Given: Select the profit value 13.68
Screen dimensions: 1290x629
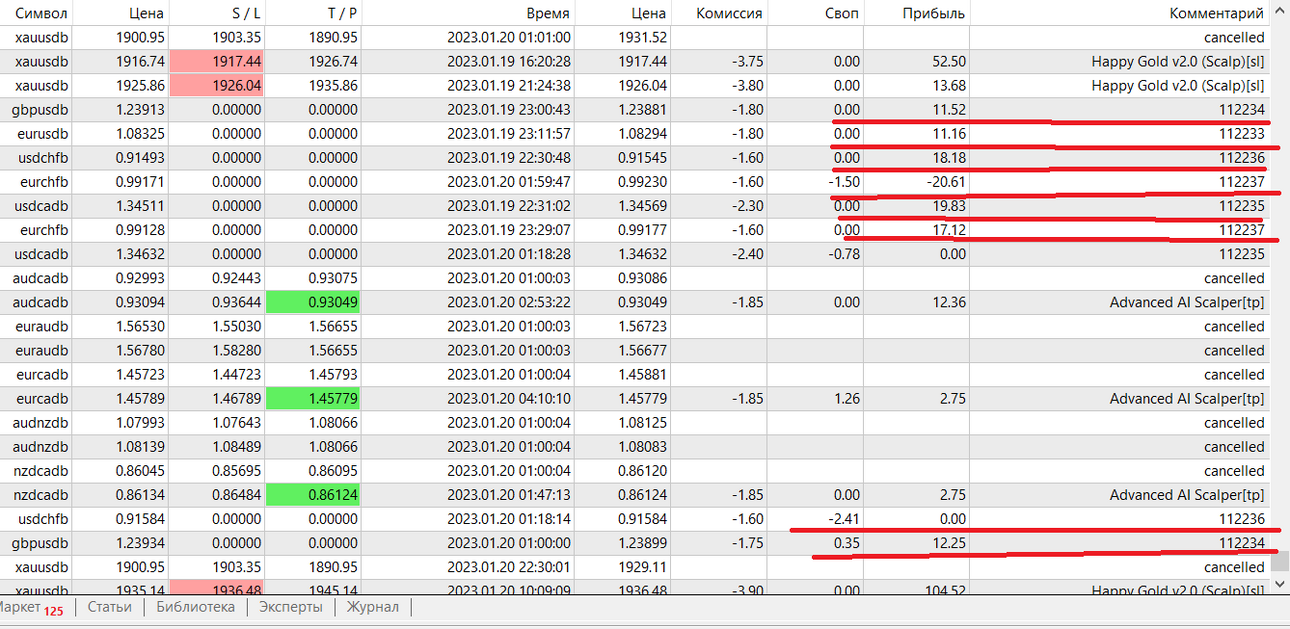Looking at the screenshot, I should point(948,86).
